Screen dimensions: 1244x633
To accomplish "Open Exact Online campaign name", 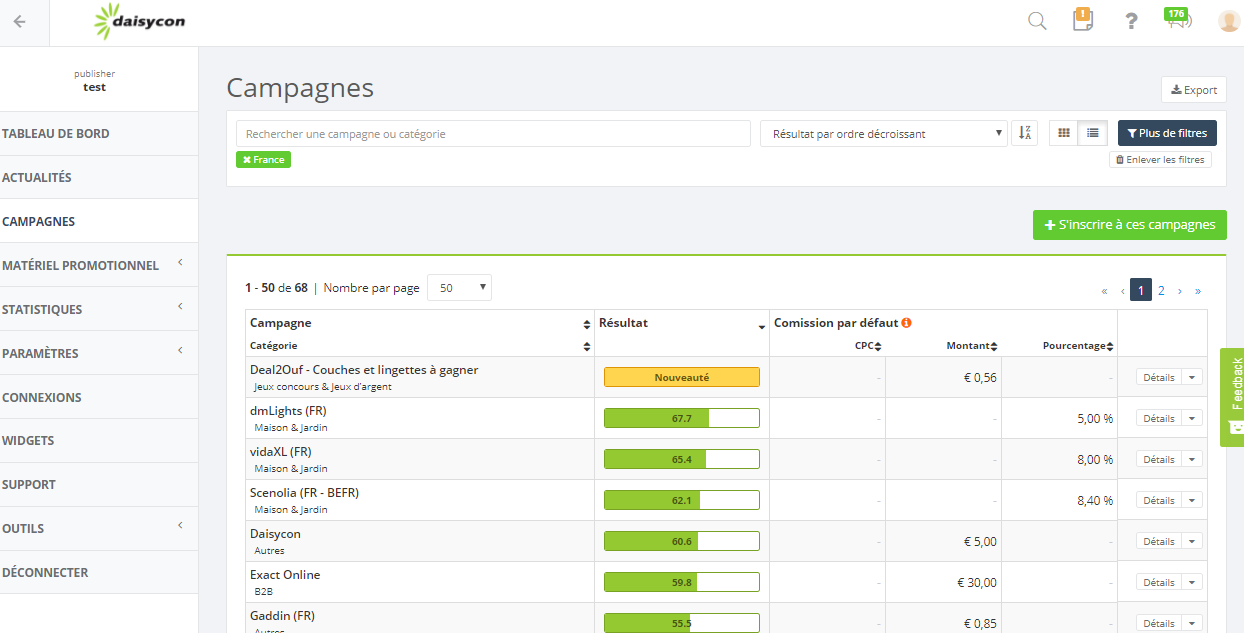I will (x=285, y=575).
